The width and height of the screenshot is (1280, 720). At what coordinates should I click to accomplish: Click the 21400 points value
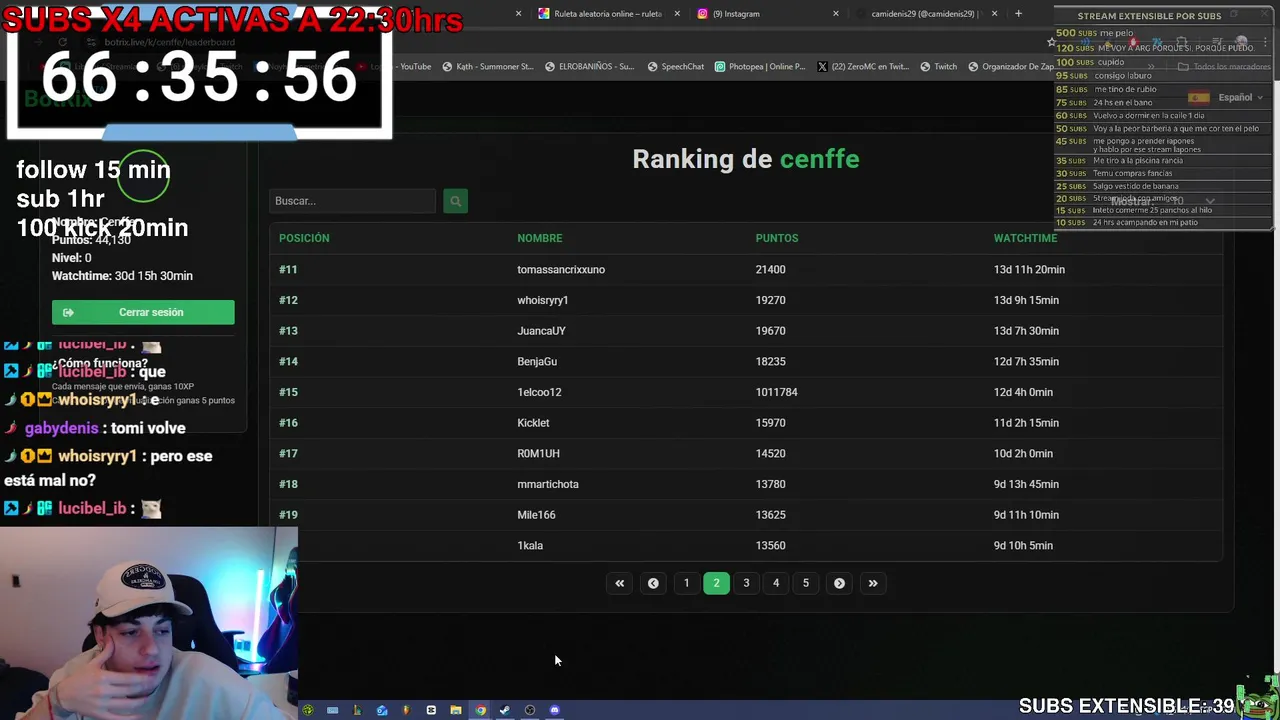[771, 269]
